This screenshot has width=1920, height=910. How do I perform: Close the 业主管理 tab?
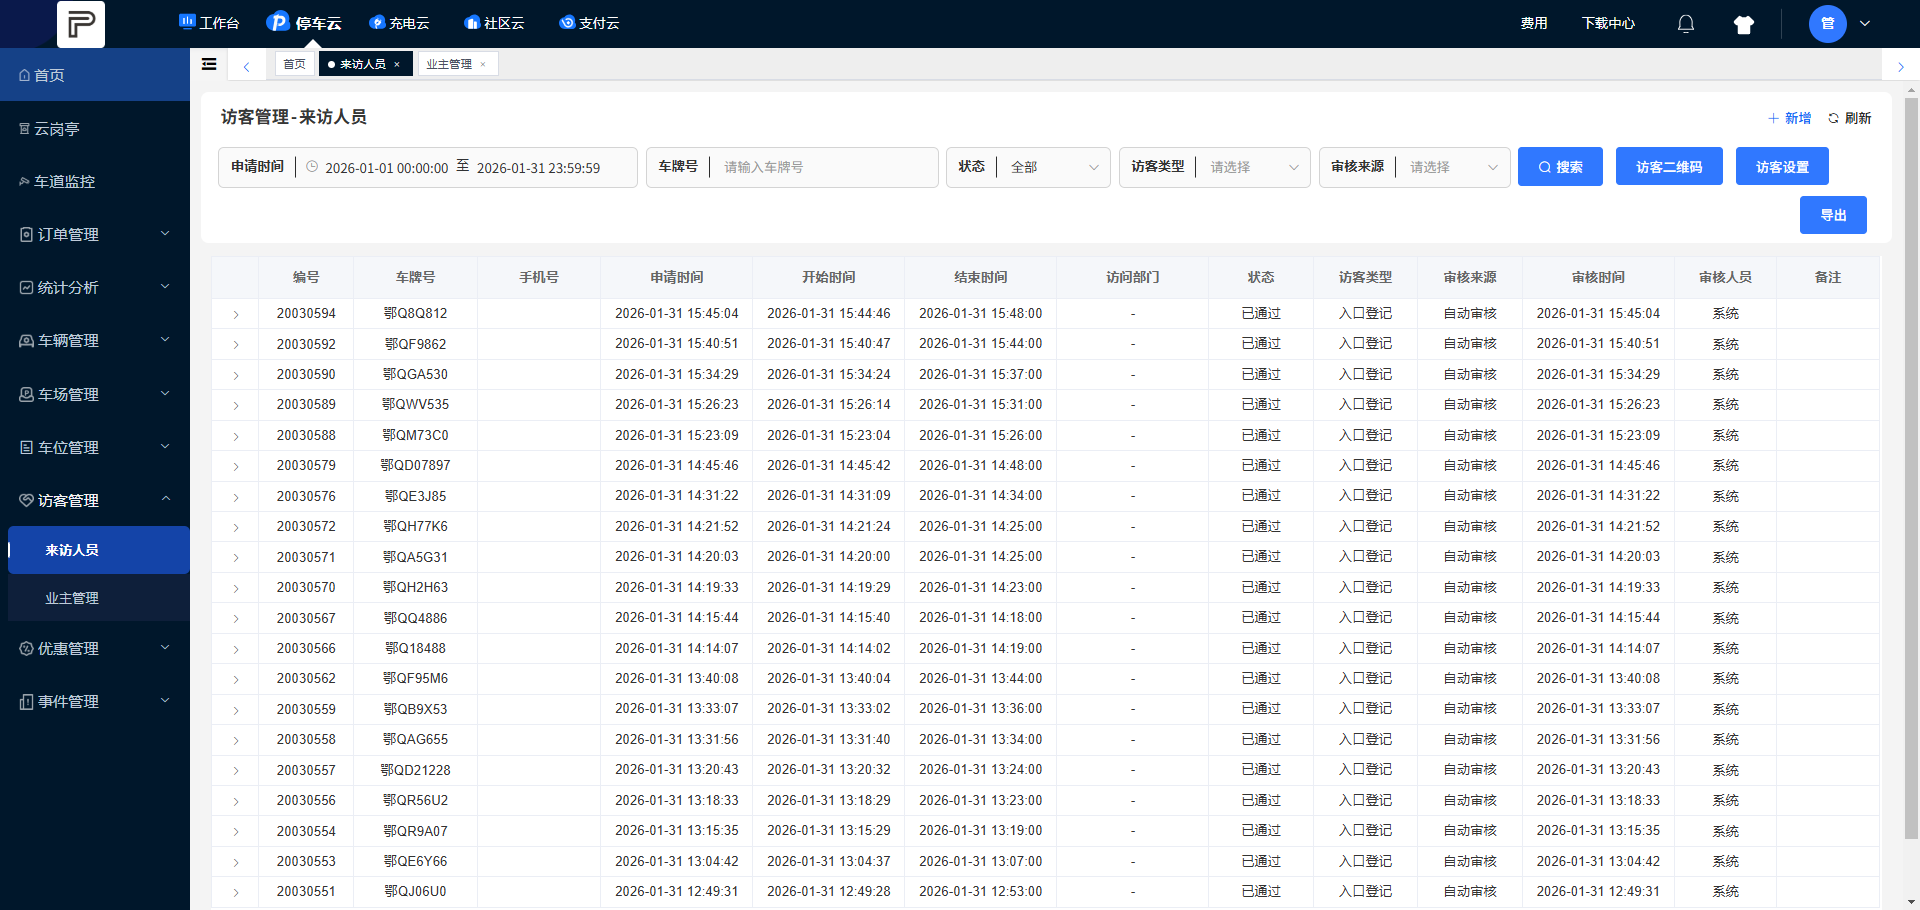coord(483,65)
